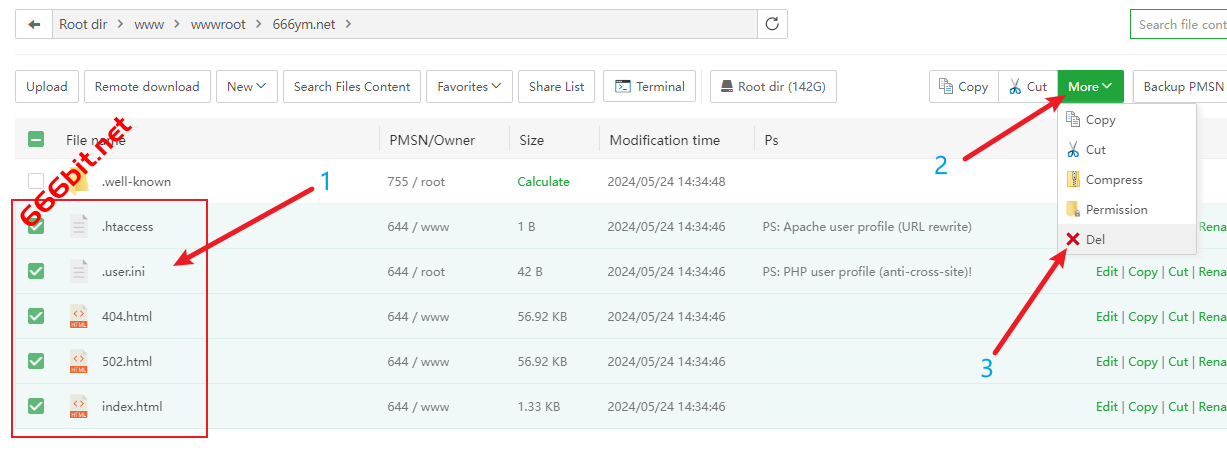Click the index.html file icon
The image size is (1227, 461).
pos(79,406)
